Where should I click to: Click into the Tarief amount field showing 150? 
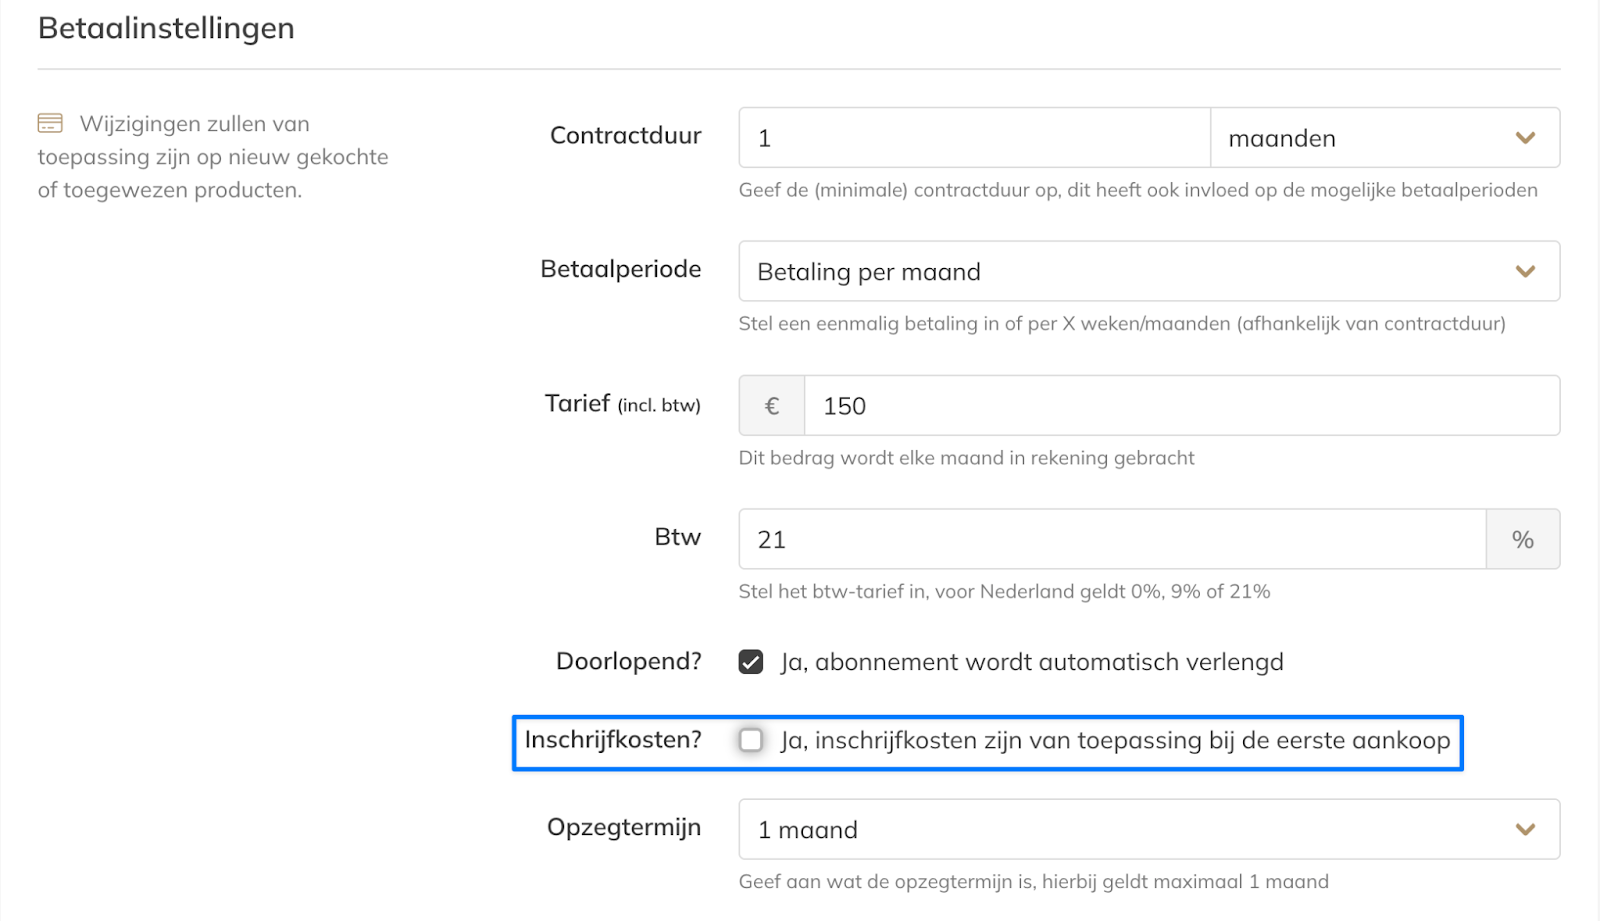click(1181, 406)
